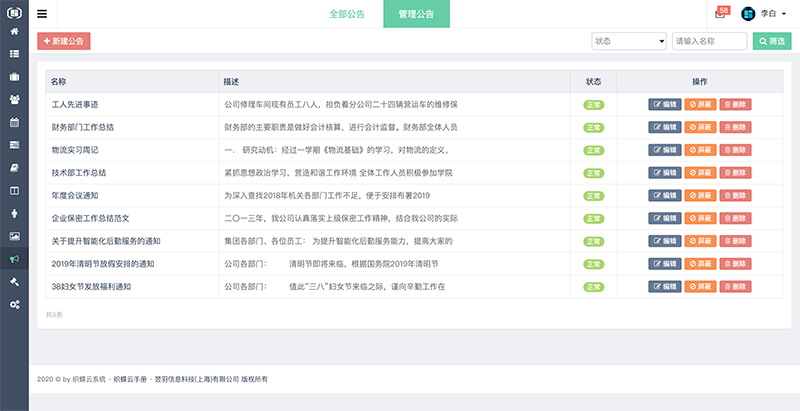The height and width of the screenshot is (411, 800).
Task: Delete the 企业保密工作总结范文 announcement
Action: (x=736, y=218)
